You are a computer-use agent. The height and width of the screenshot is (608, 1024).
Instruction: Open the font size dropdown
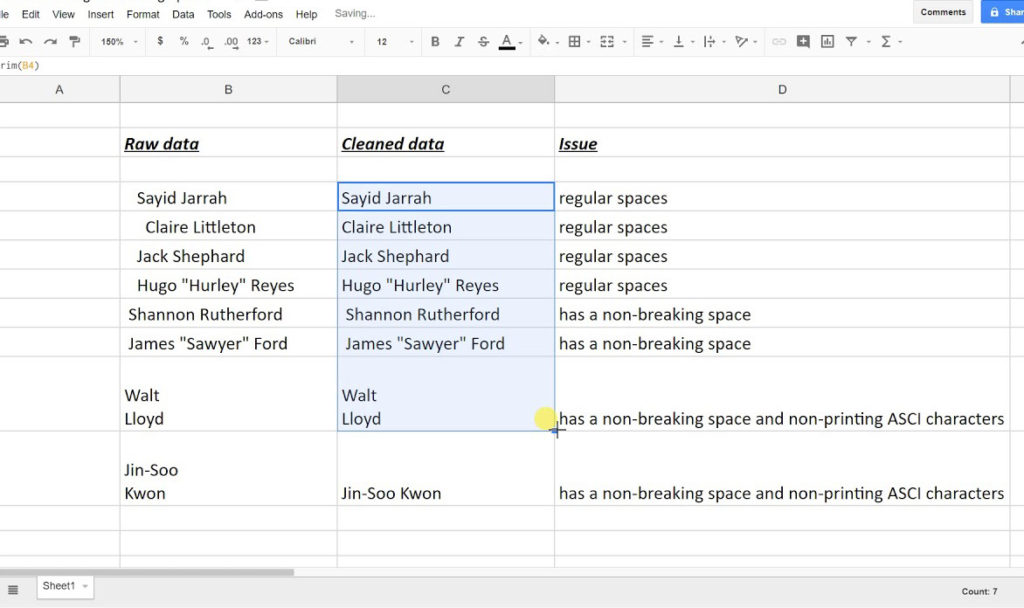[x=395, y=42]
